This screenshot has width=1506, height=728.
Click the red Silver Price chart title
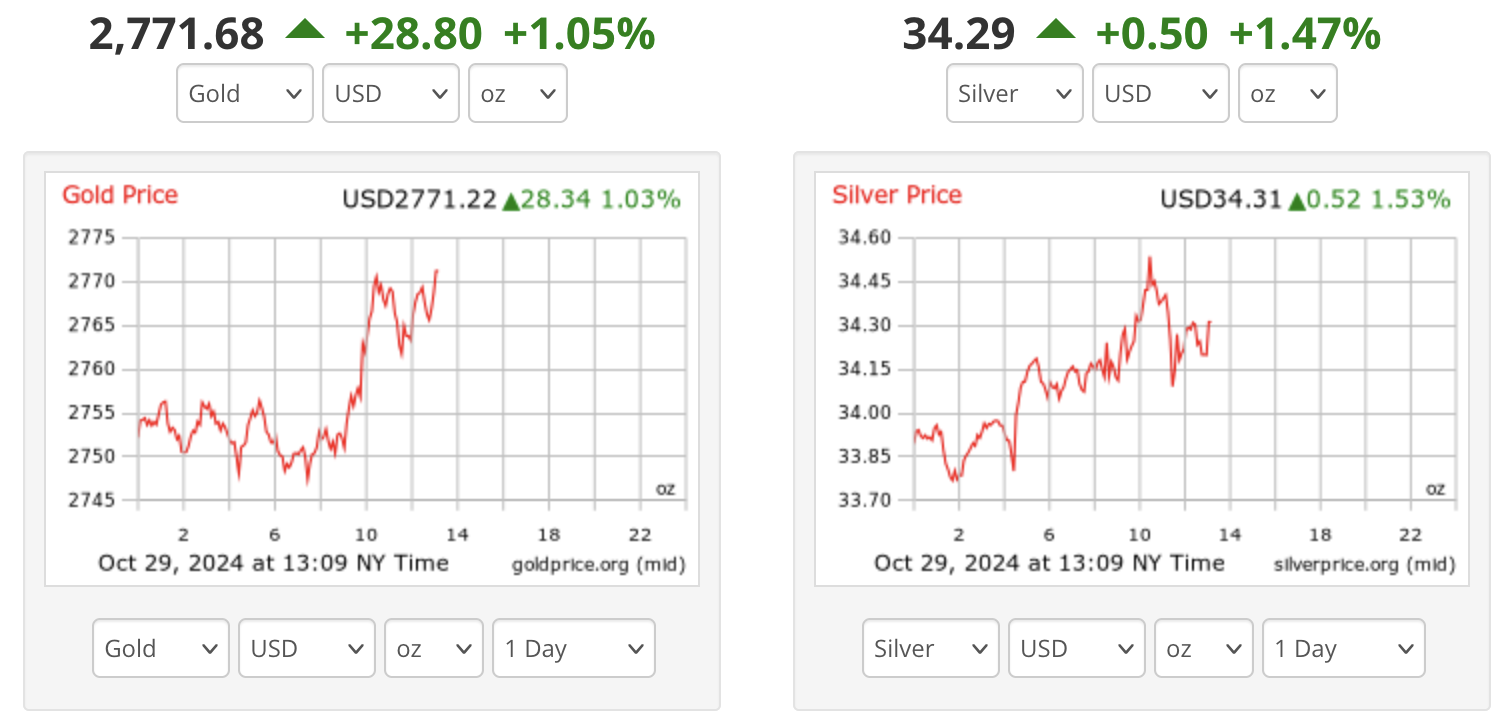(897, 195)
